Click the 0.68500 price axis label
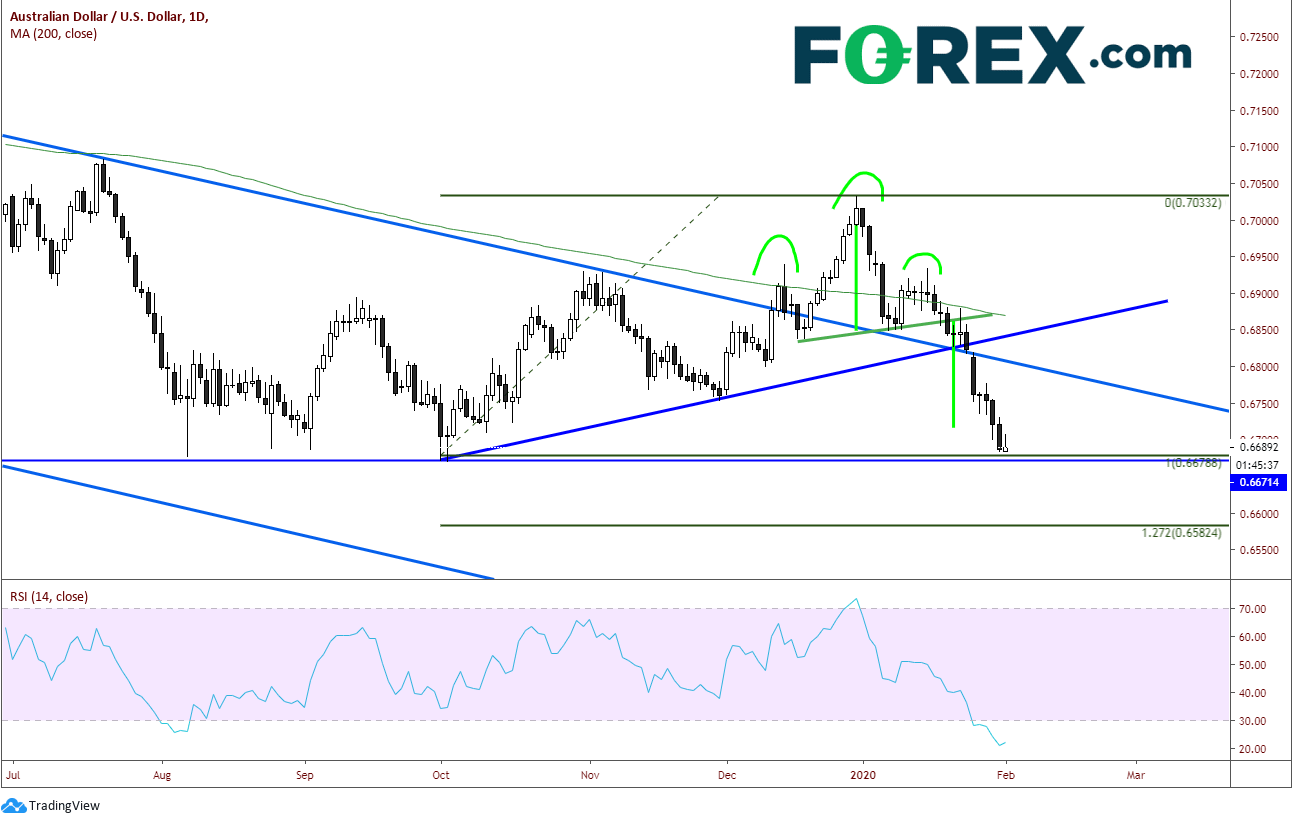Image resolution: width=1298 pixels, height=824 pixels. click(1259, 331)
